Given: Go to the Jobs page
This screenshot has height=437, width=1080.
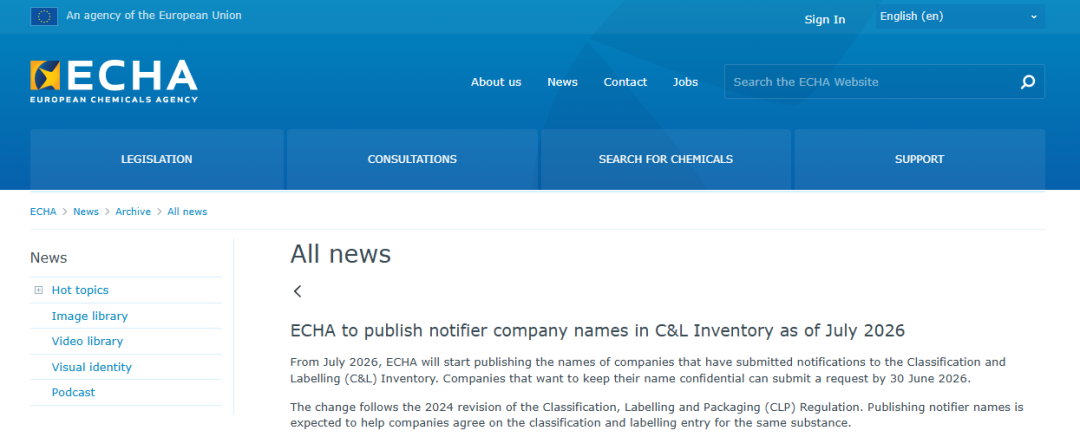Looking at the screenshot, I should click(x=685, y=82).
